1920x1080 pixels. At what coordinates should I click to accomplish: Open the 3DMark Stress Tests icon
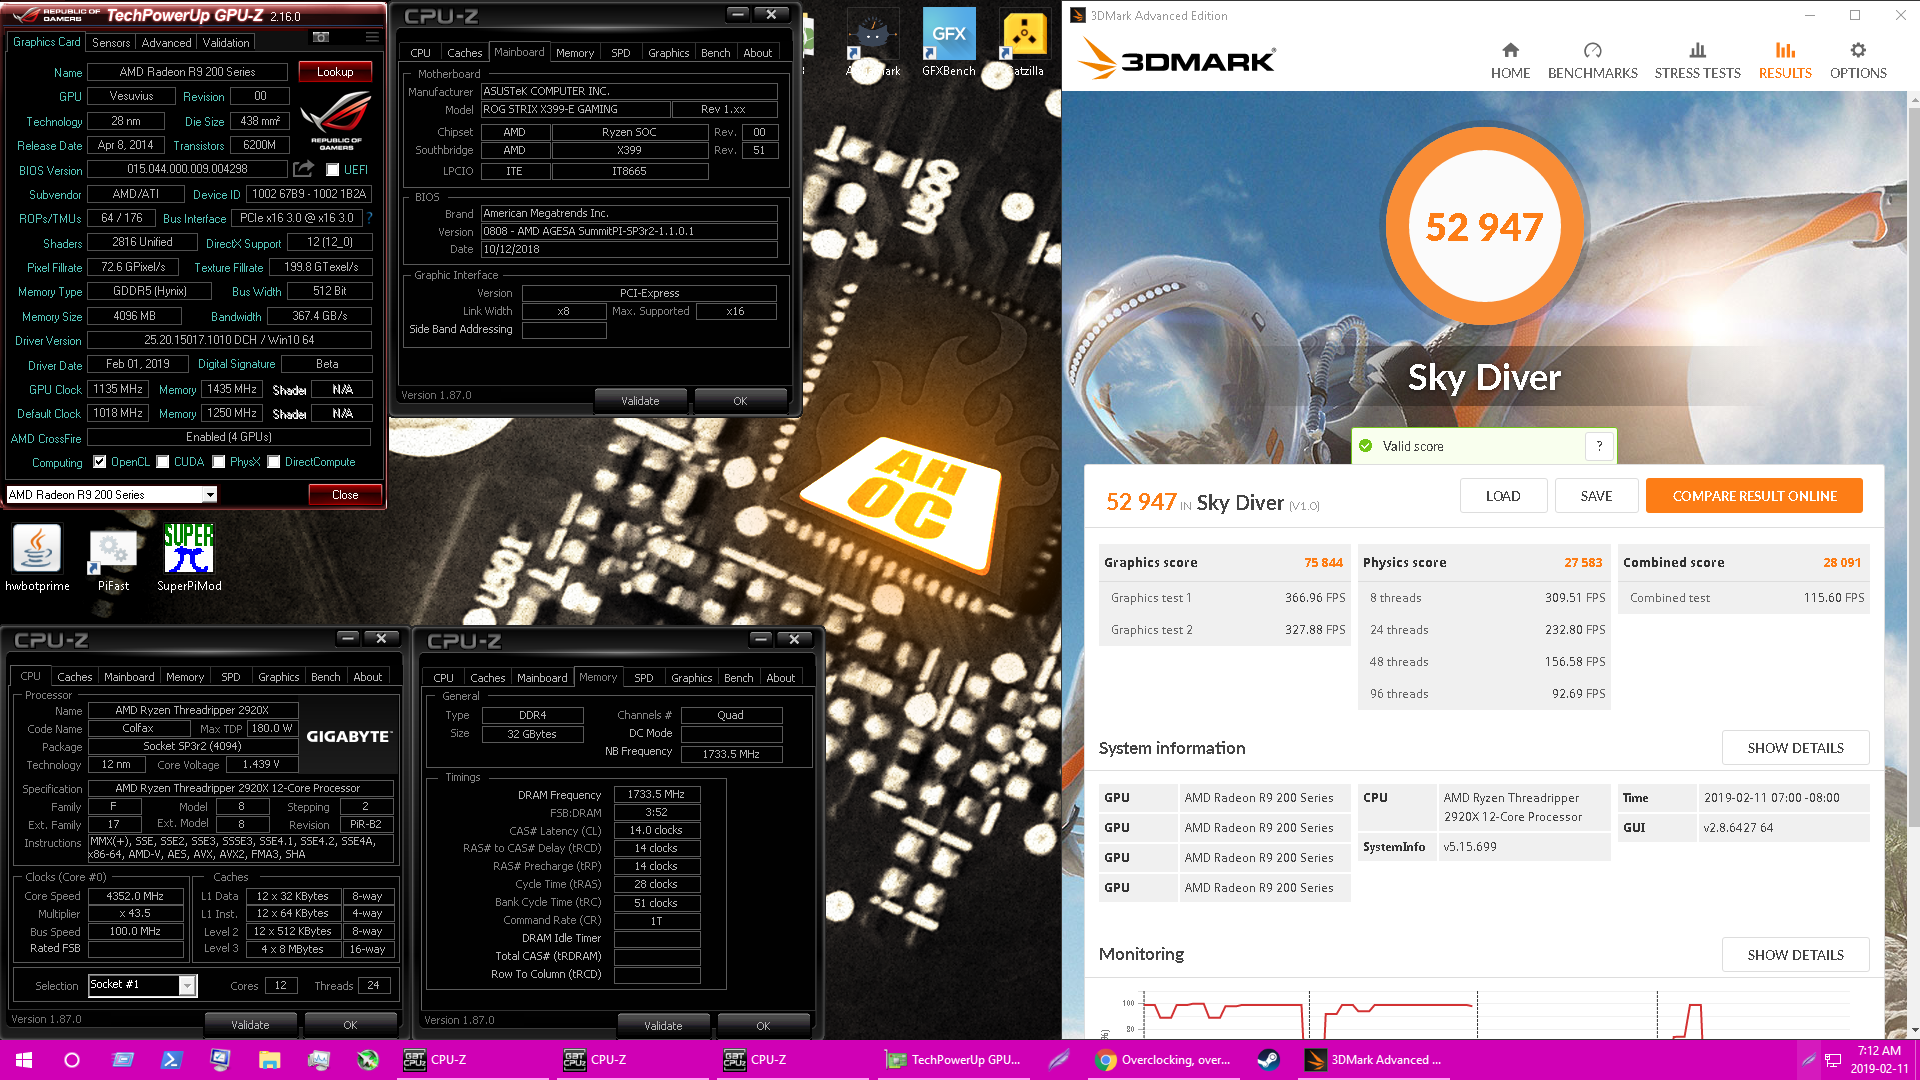[x=1697, y=50]
